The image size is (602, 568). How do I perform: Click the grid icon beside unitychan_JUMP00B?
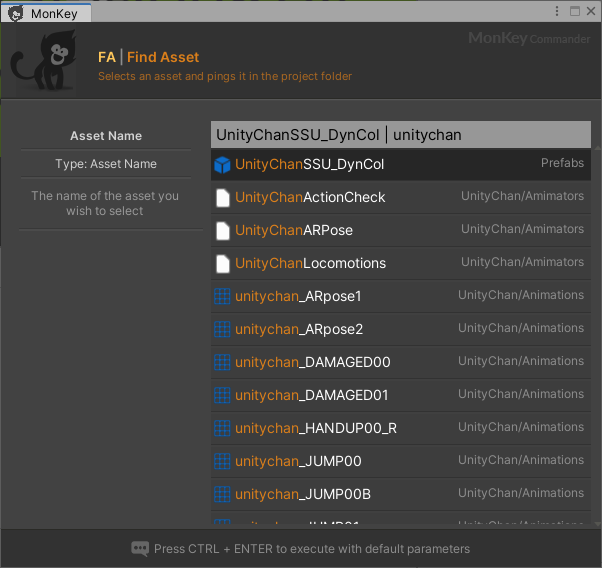[x=222, y=494]
